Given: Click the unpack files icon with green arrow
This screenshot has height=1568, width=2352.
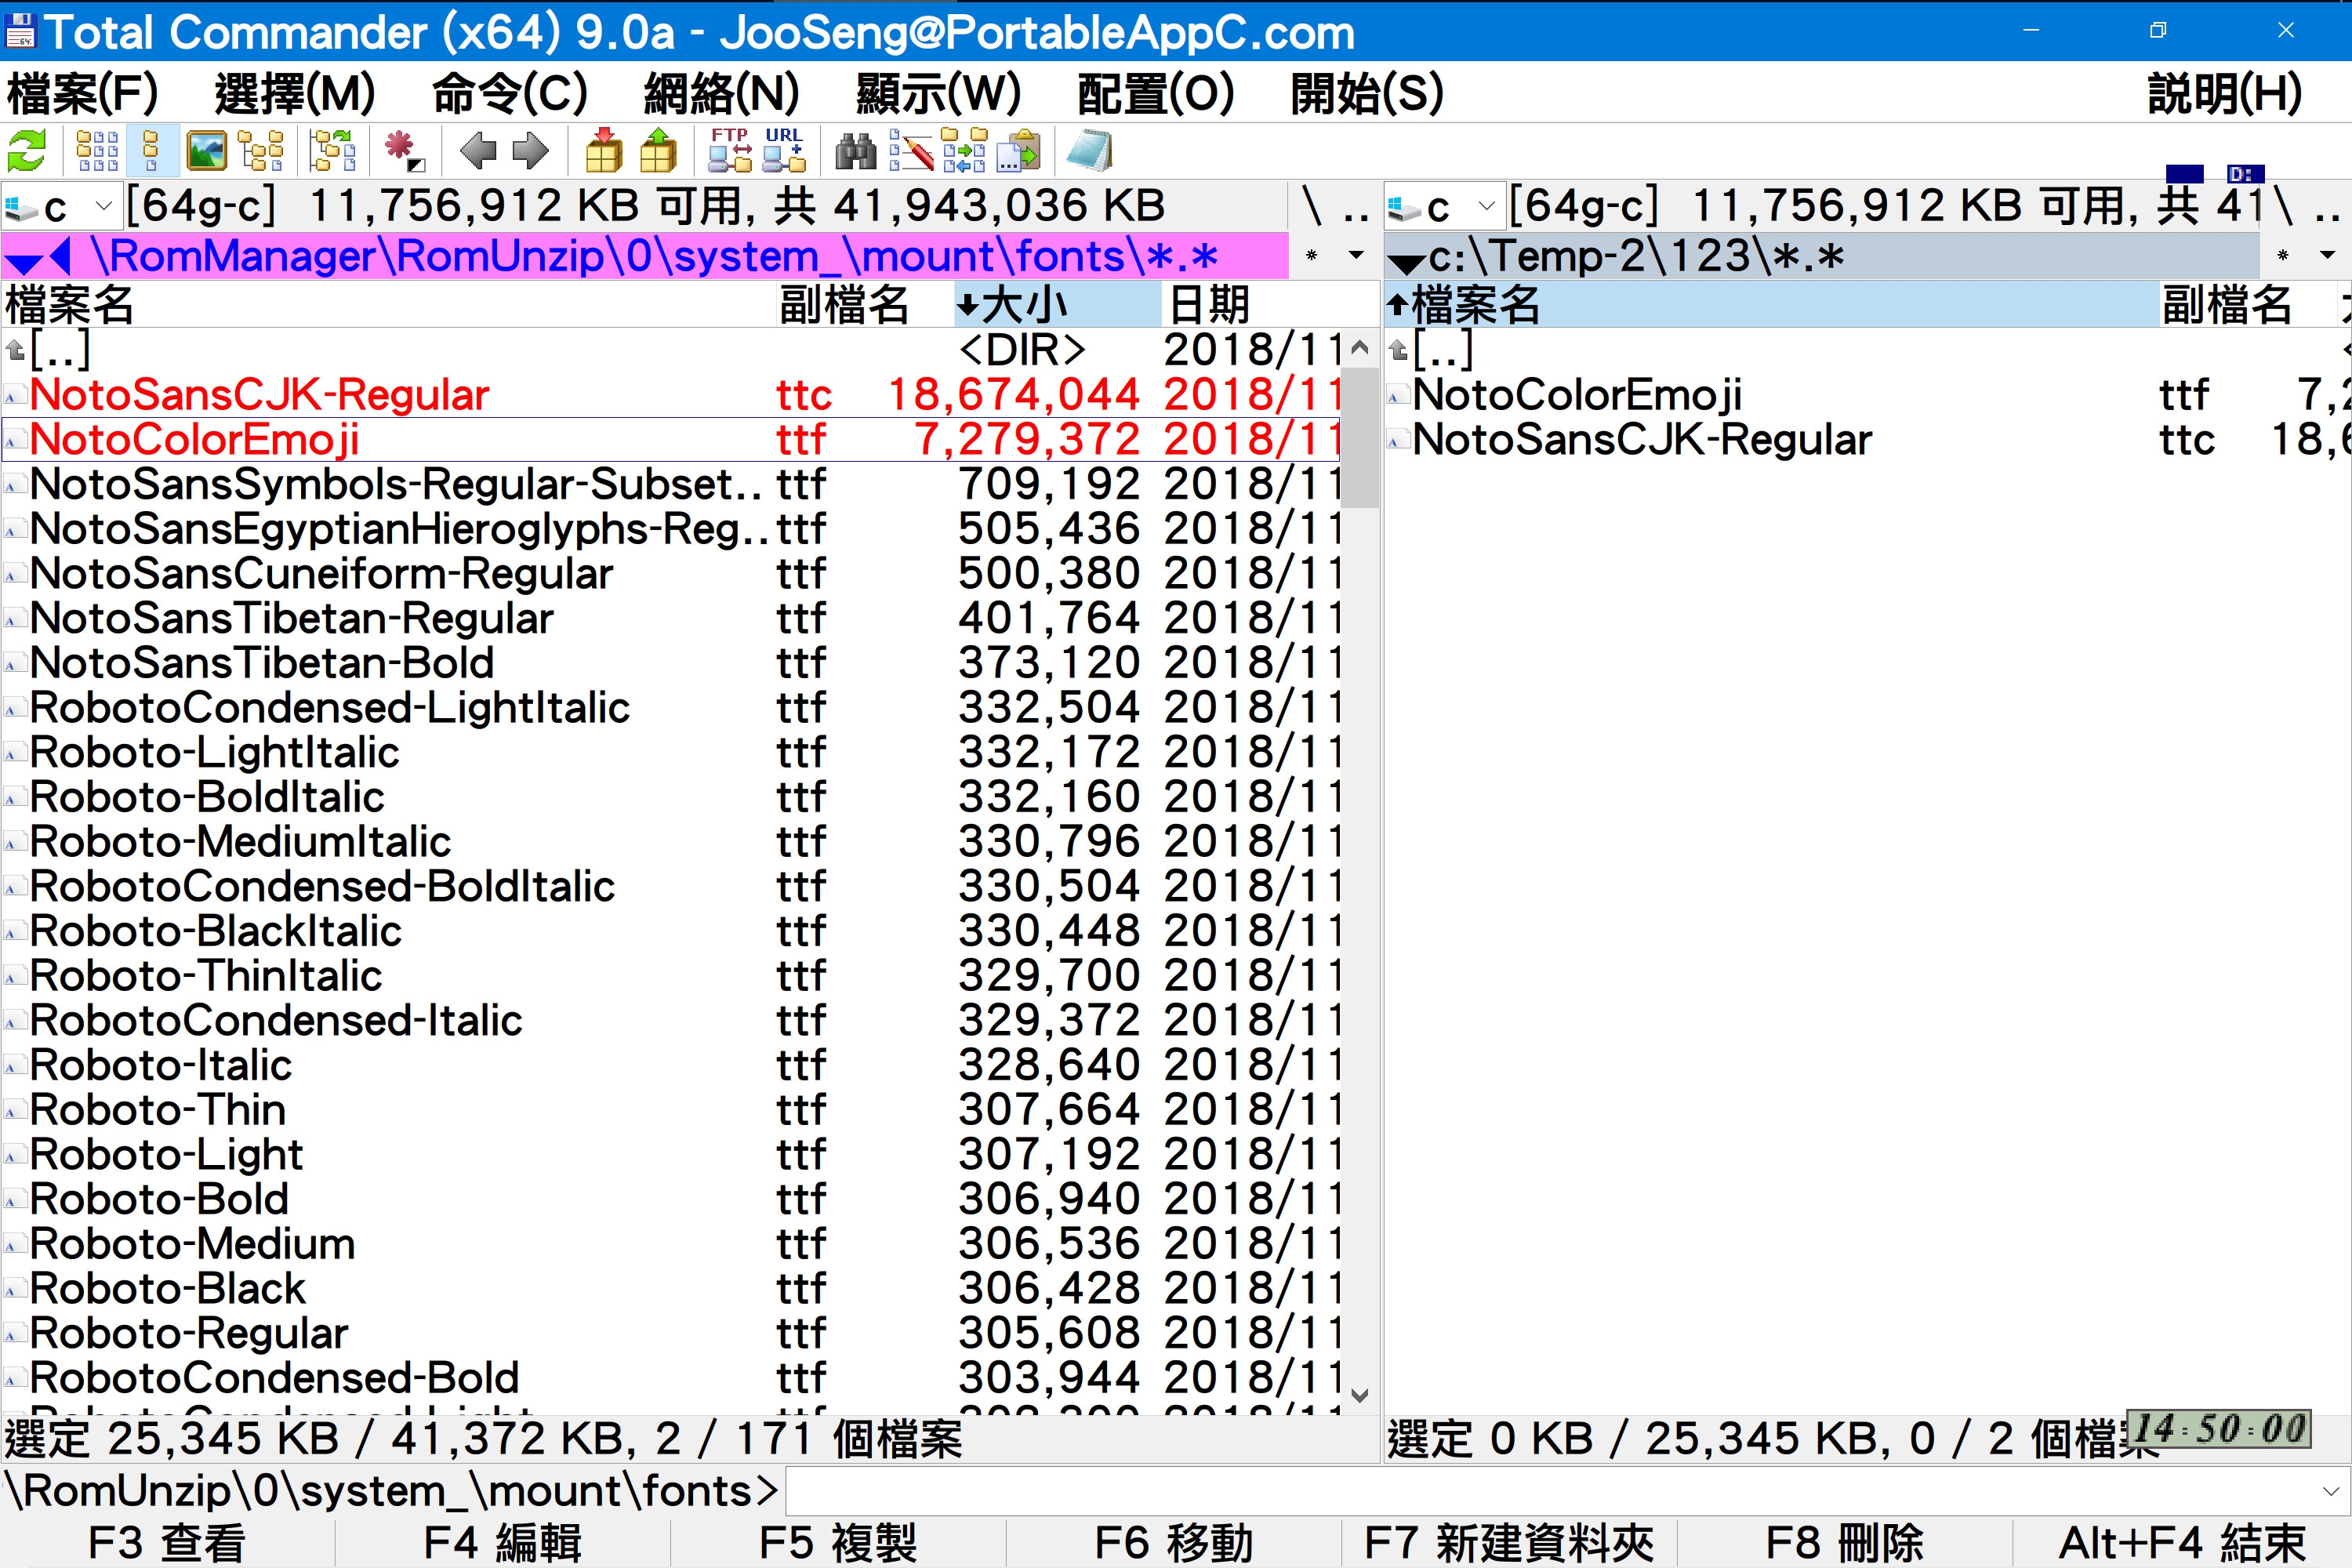Looking at the screenshot, I should pyautogui.click(x=658, y=152).
